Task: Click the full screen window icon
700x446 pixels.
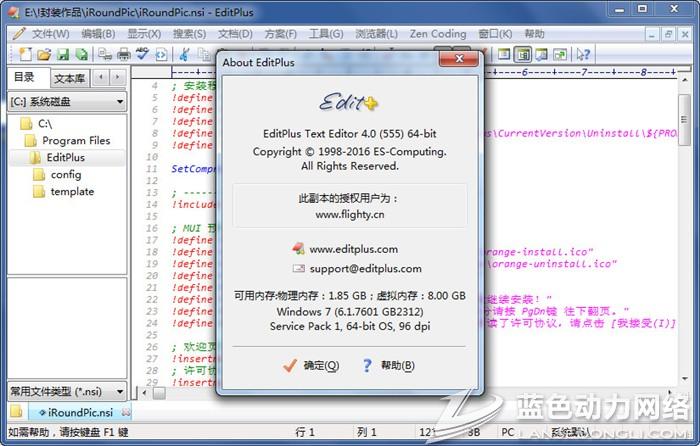Action: (504, 54)
